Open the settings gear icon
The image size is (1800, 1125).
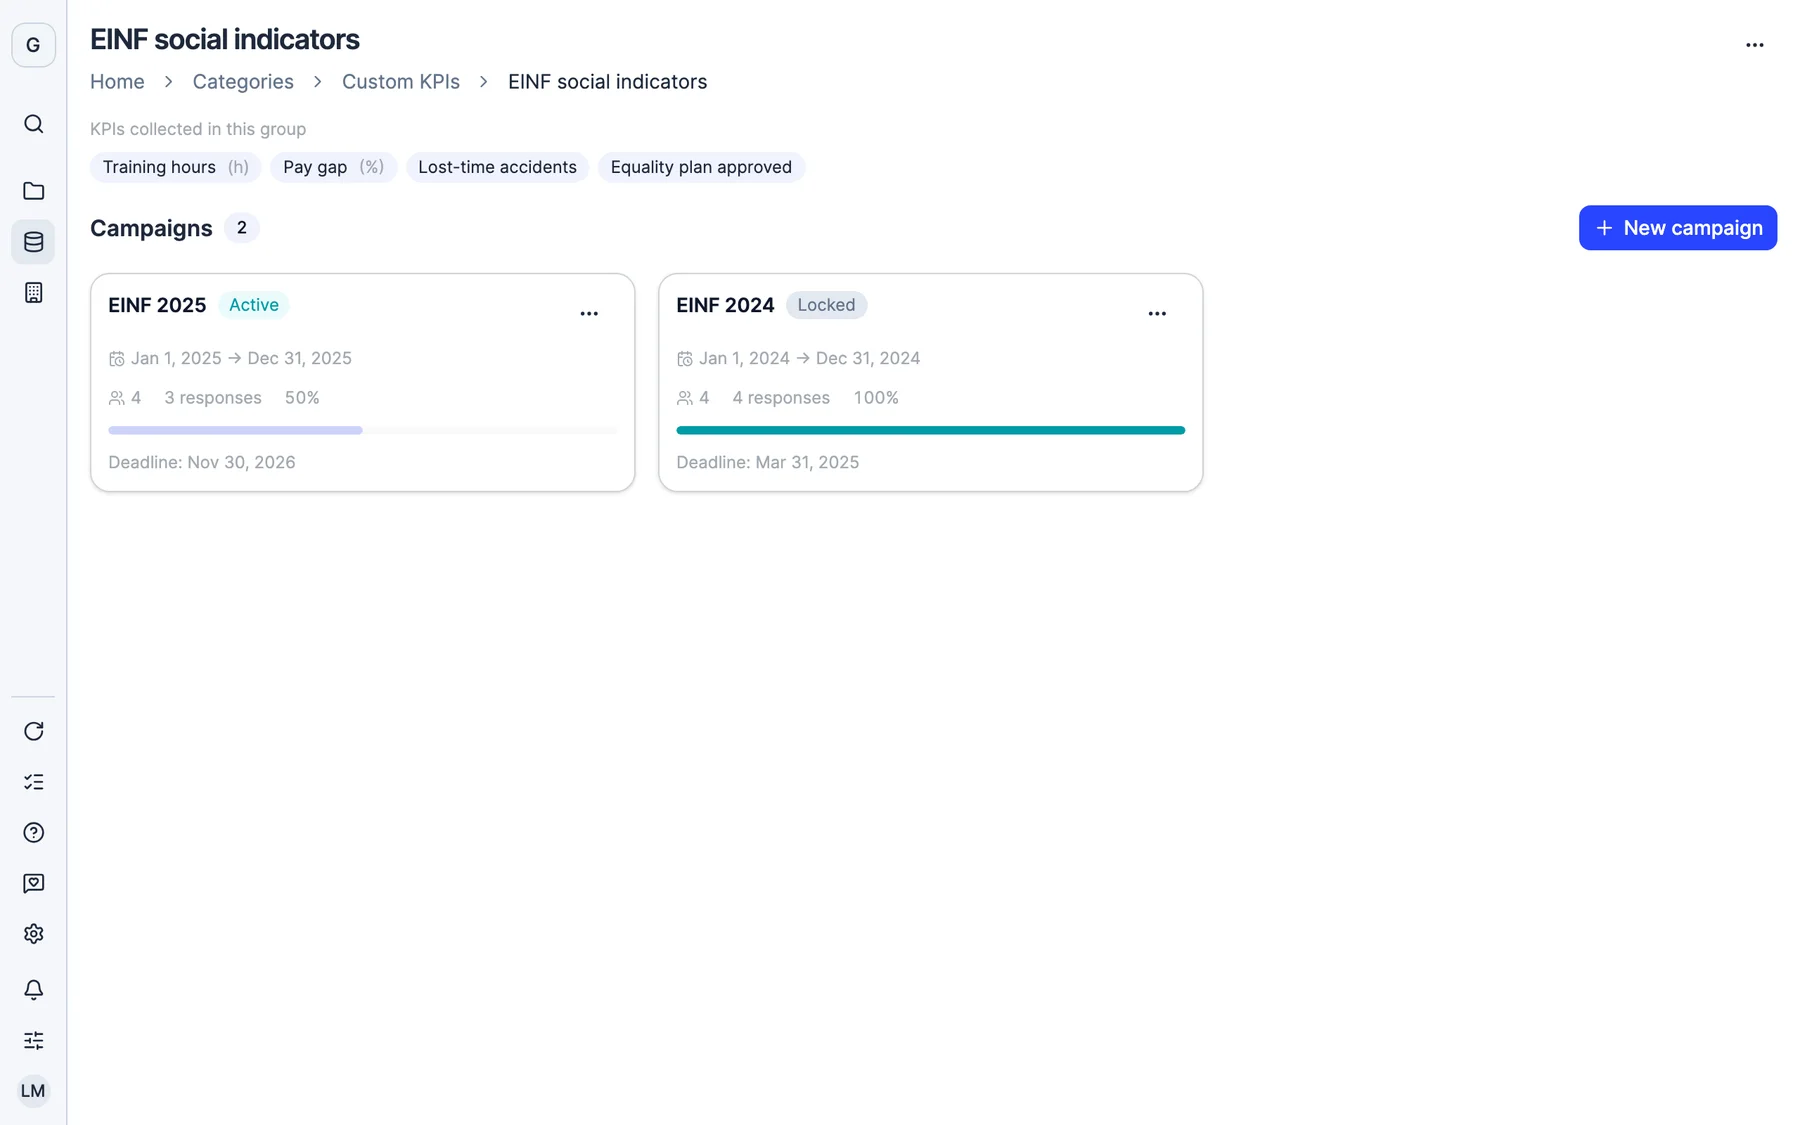coord(33,934)
